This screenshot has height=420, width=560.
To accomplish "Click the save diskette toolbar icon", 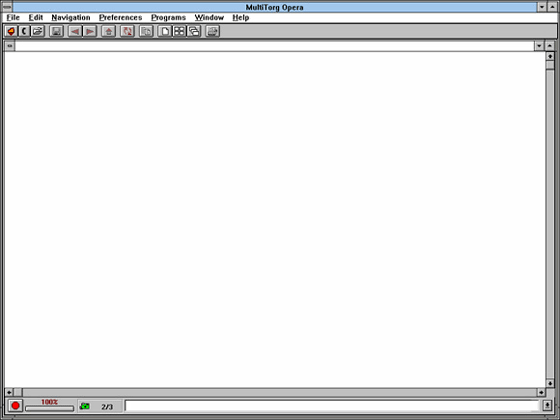I will click(56, 31).
